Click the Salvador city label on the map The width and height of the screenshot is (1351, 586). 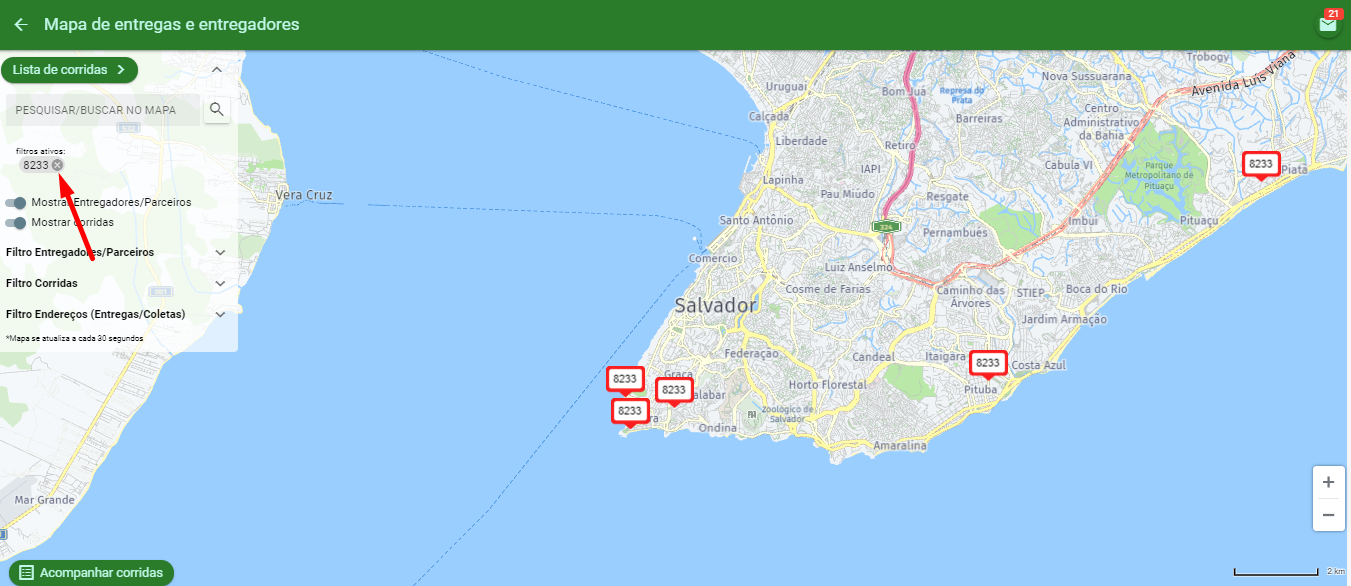point(716,305)
